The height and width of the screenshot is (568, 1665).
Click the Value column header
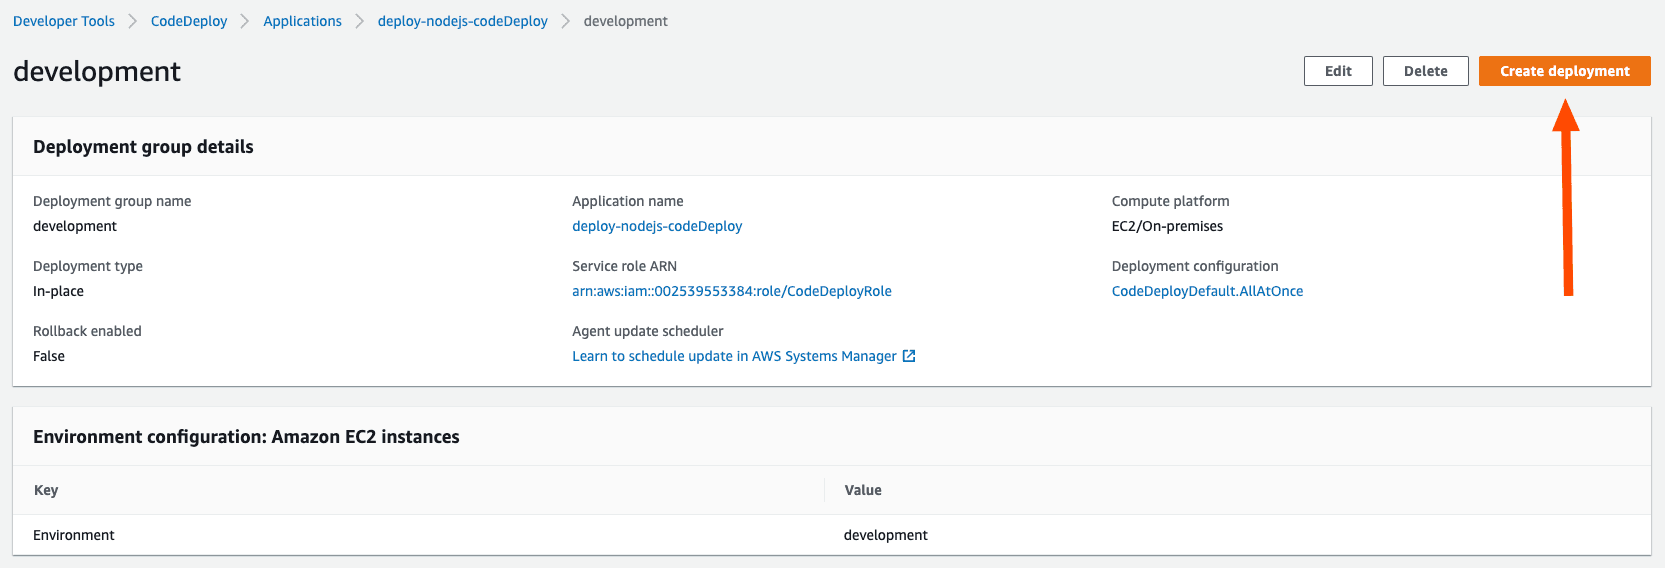point(863,490)
